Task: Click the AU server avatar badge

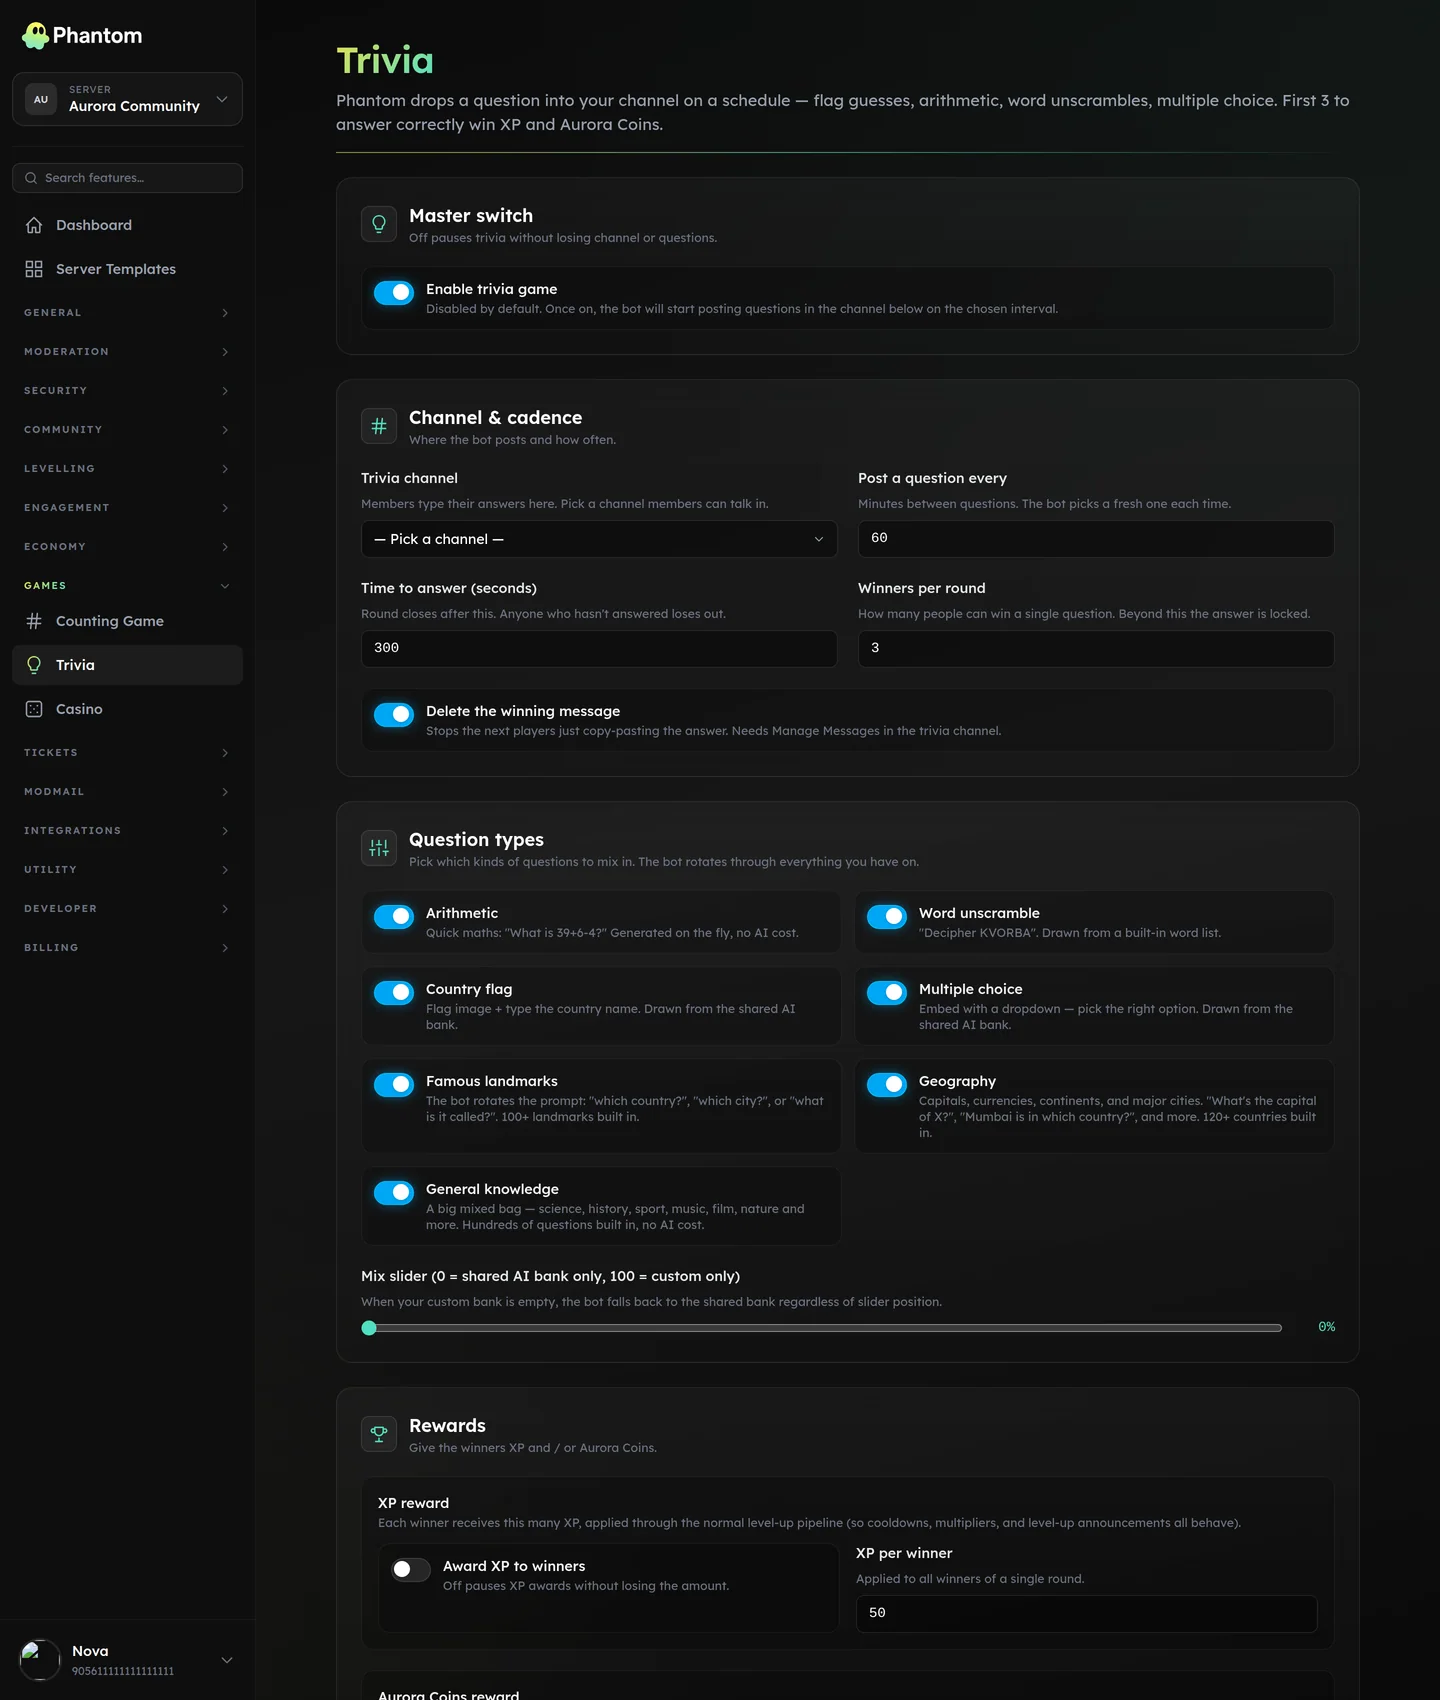Action: tap(41, 99)
